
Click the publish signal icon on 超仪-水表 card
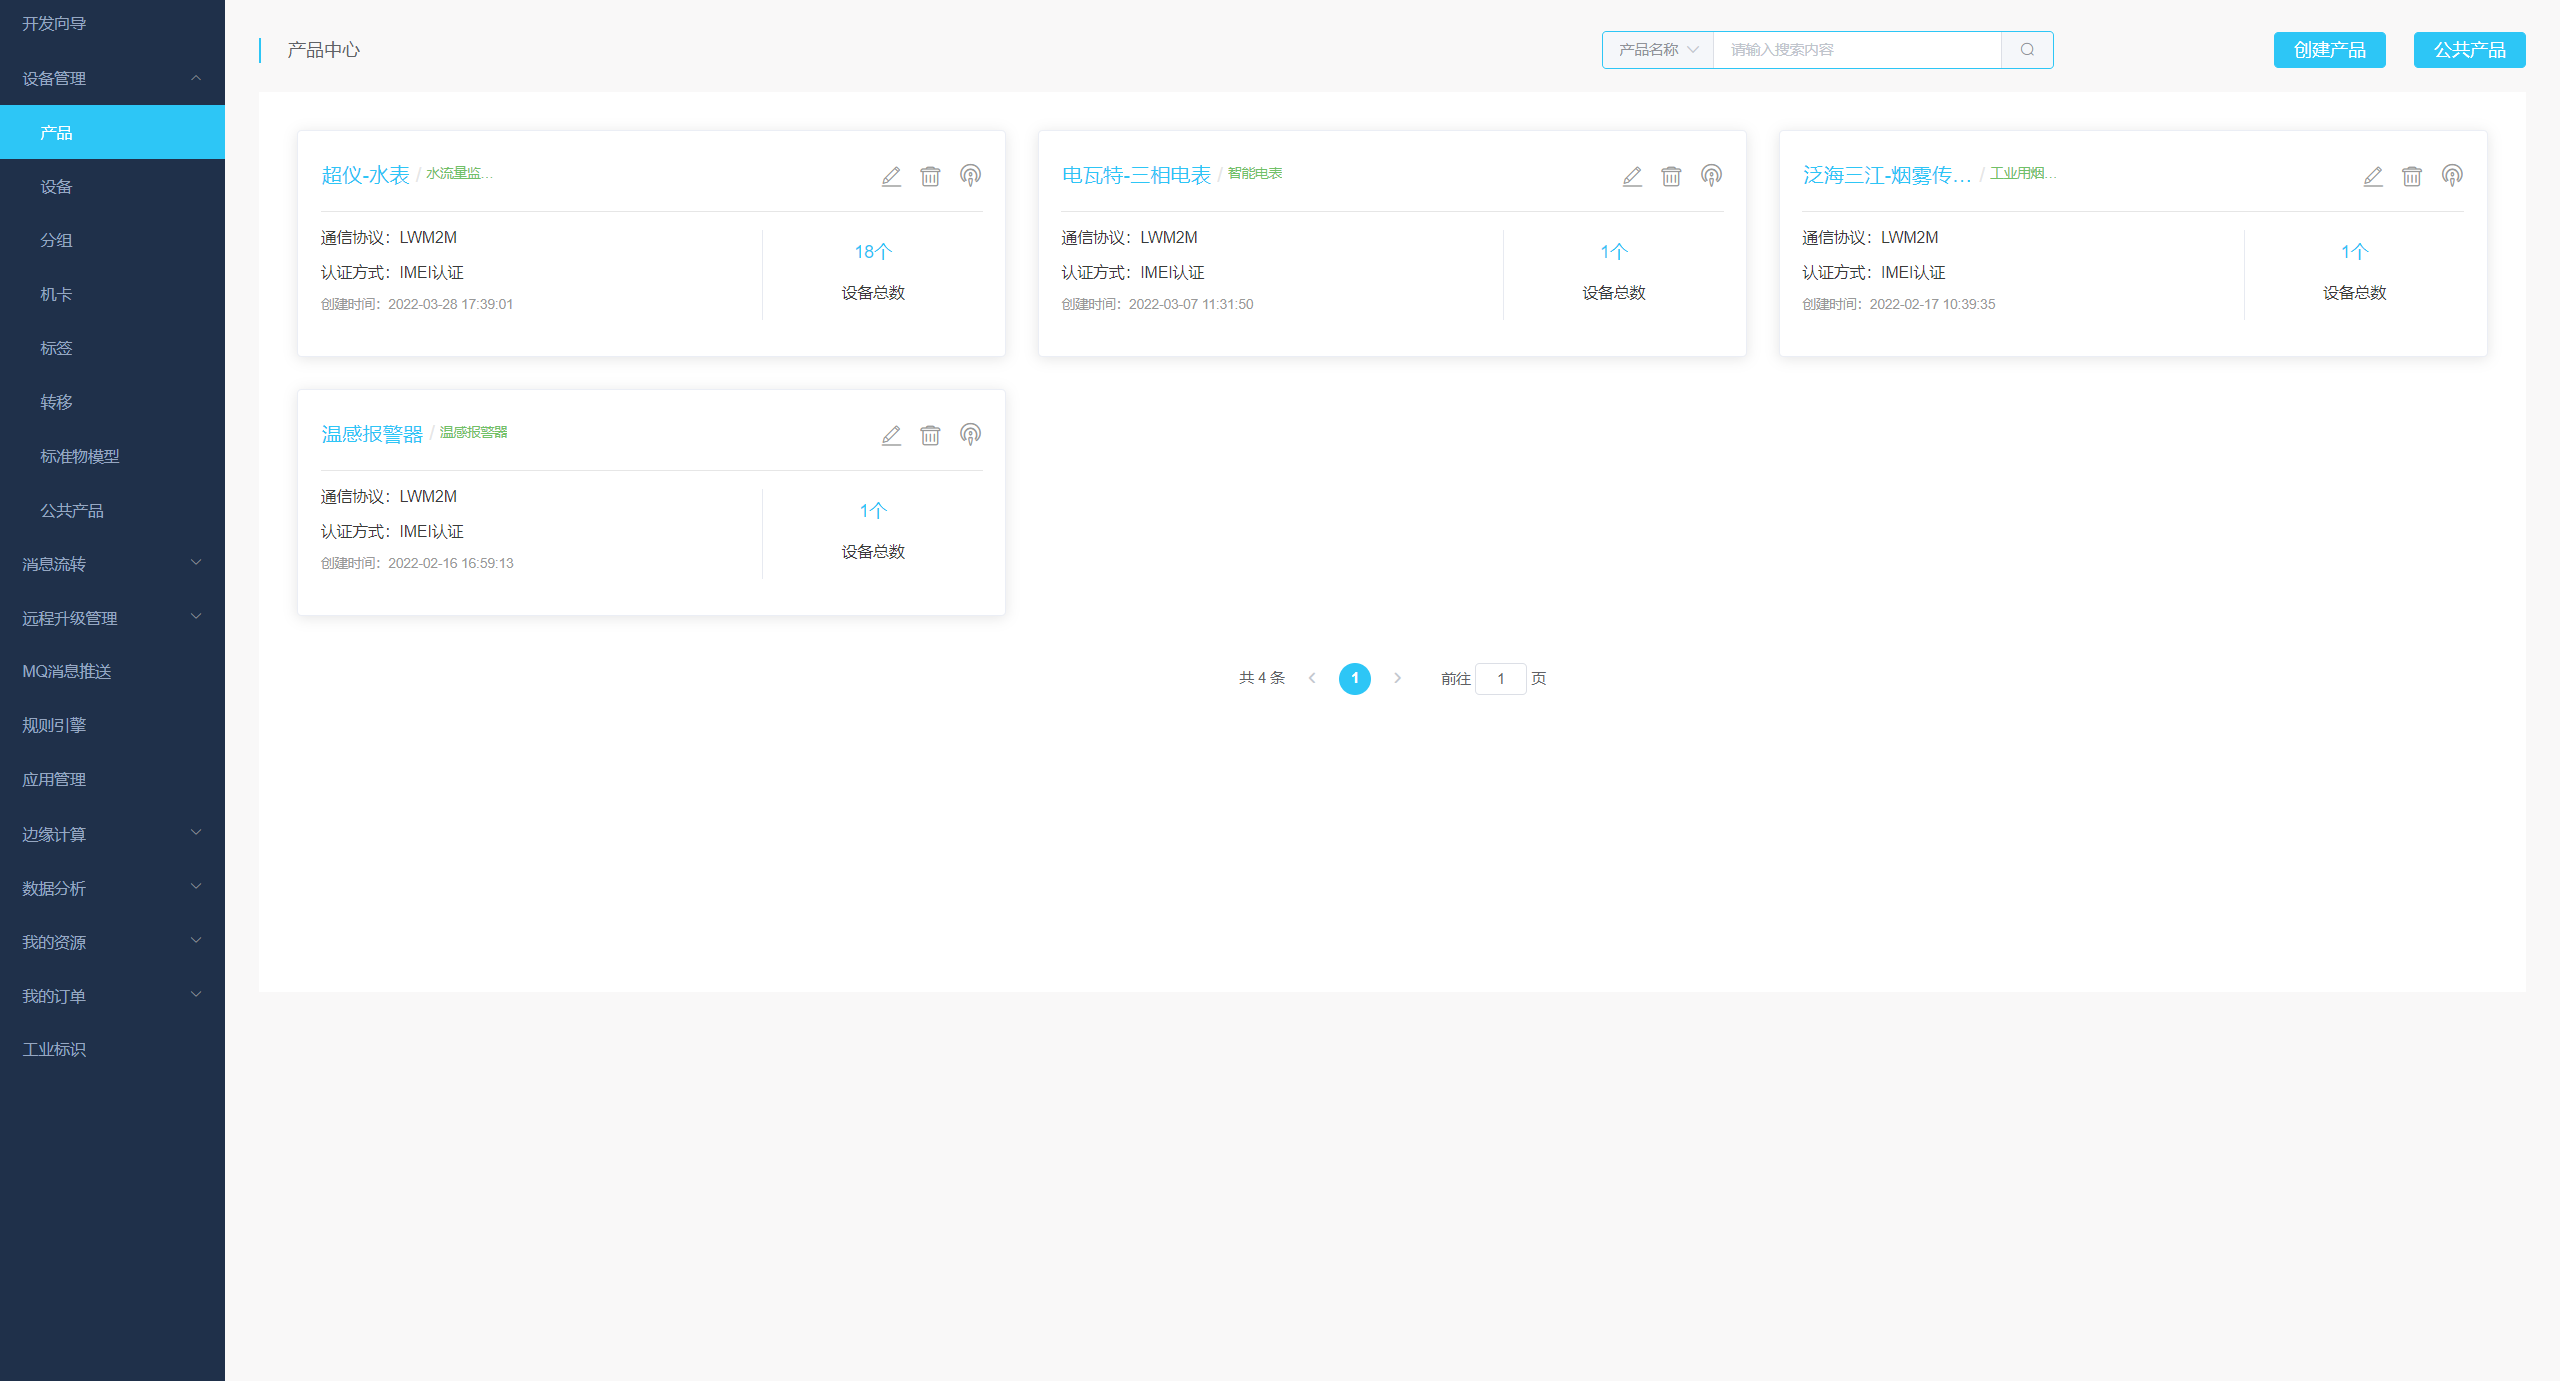pos(970,176)
